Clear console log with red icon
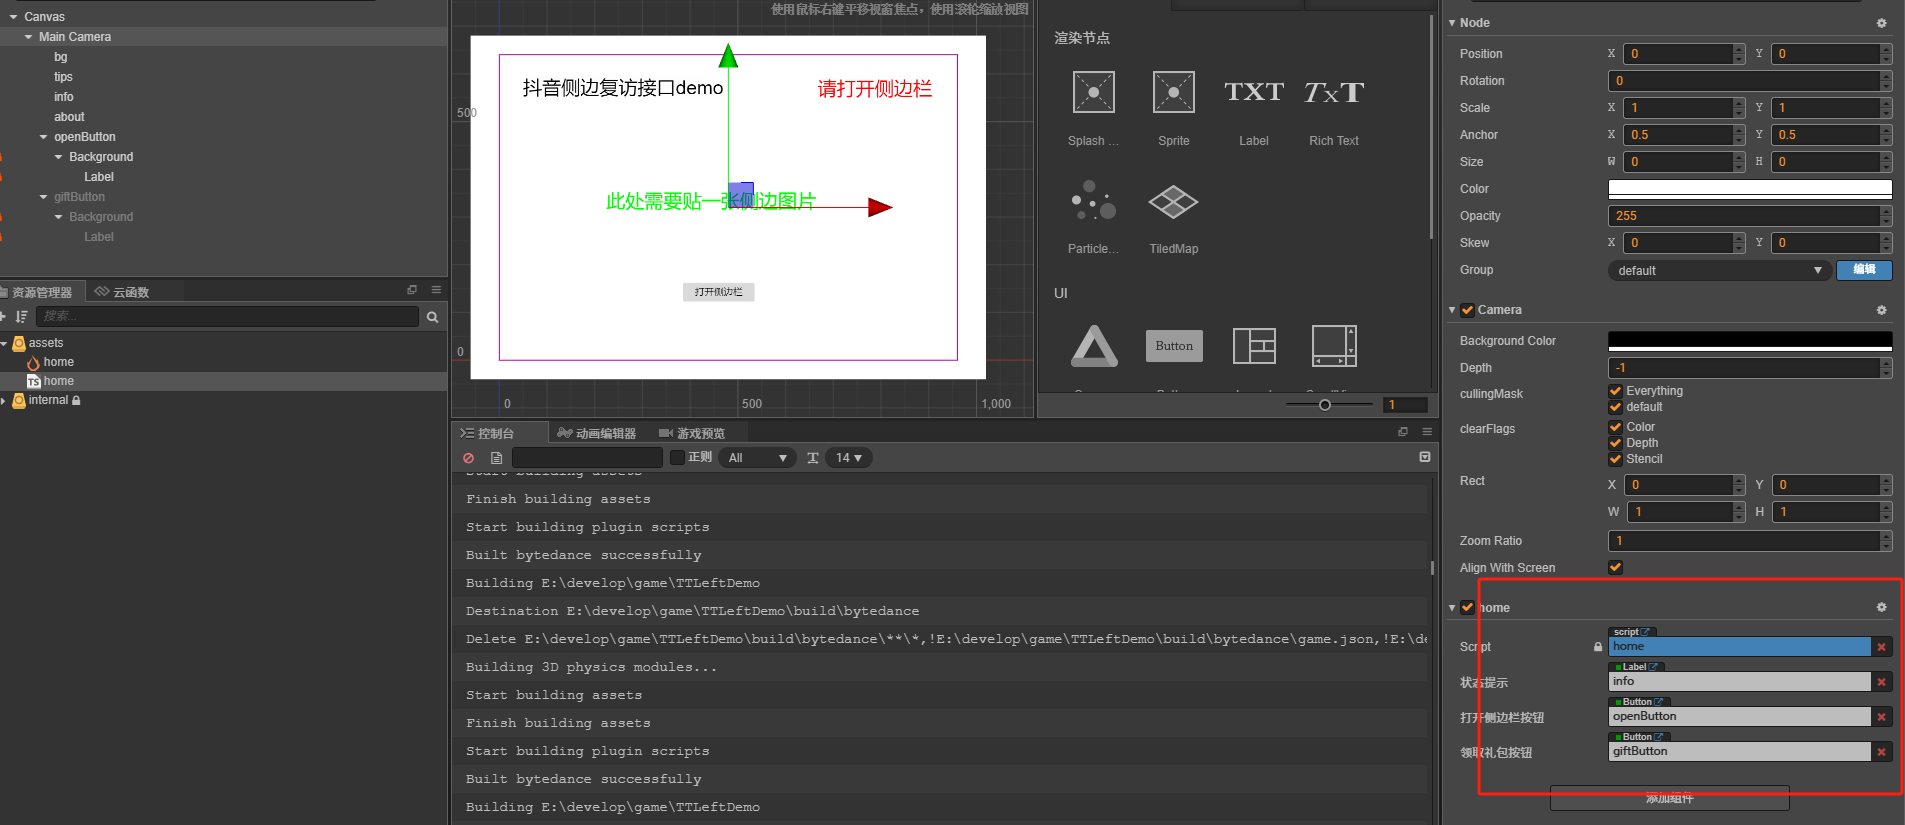The height and width of the screenshot is (825, 1905). coord(468,458)
